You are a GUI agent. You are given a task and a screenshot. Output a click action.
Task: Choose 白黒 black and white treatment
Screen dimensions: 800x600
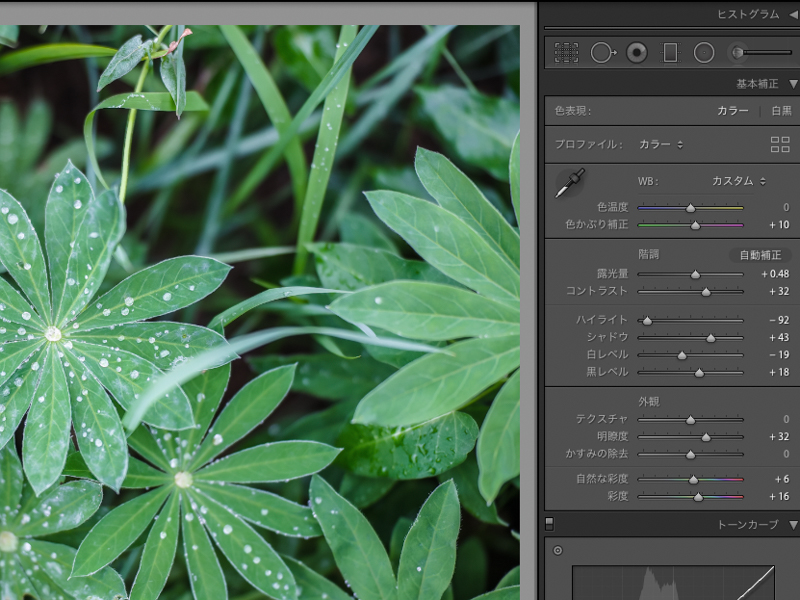[782, 111]
